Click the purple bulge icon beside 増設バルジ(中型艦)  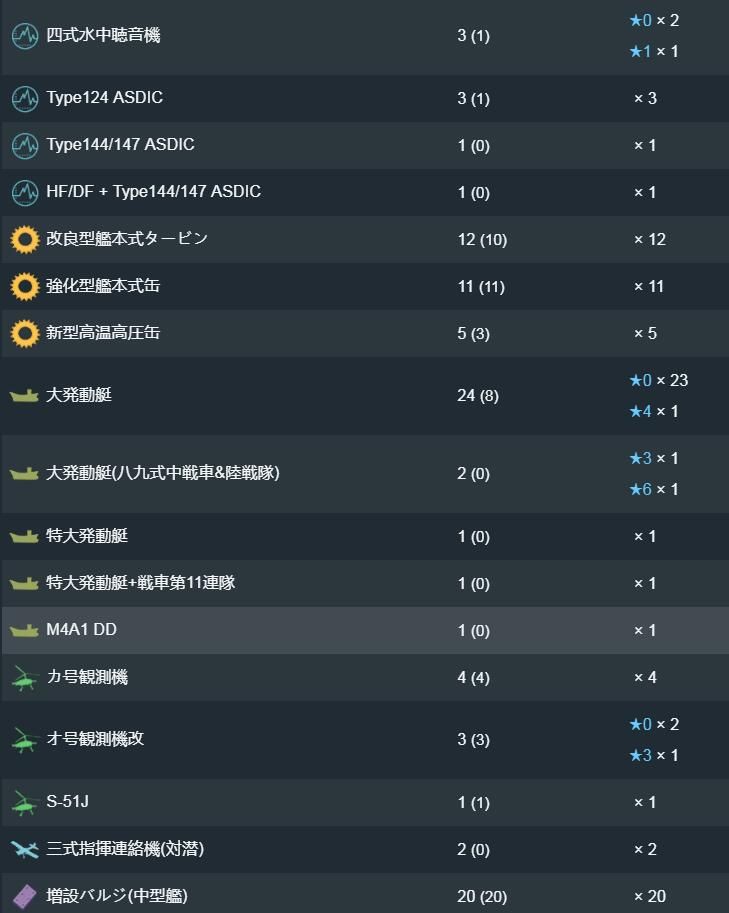(x=24, y=897)
